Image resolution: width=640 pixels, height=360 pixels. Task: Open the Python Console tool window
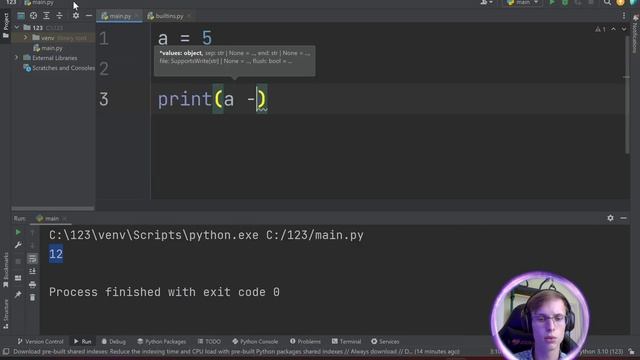pos(255,342)
